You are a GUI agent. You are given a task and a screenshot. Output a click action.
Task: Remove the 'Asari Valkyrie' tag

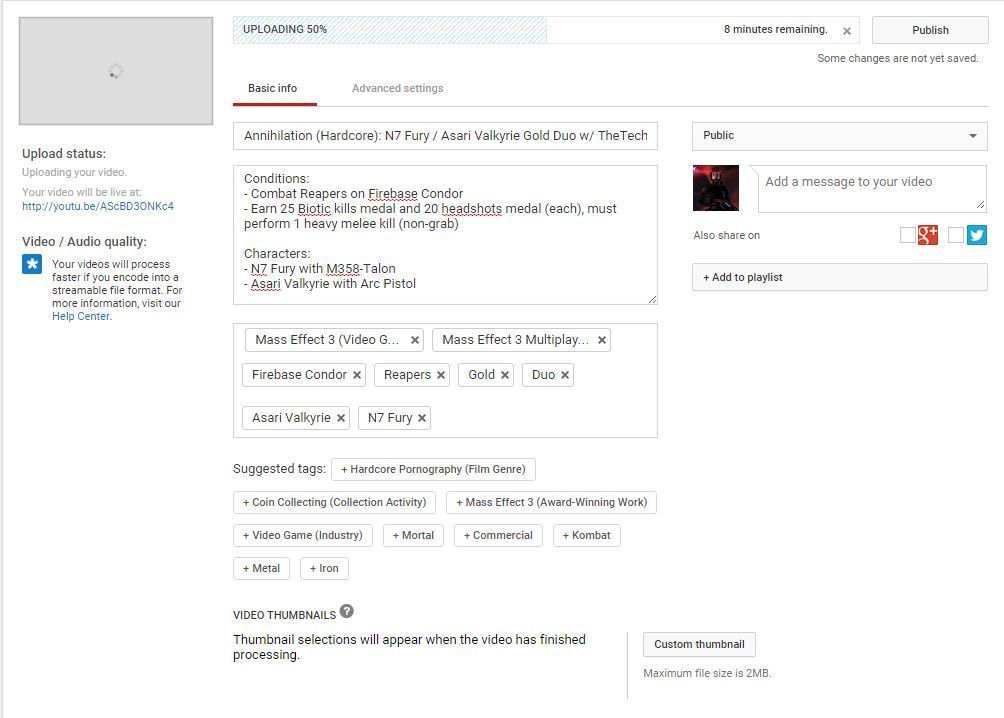pyautogui.click(x=341, y=418)
